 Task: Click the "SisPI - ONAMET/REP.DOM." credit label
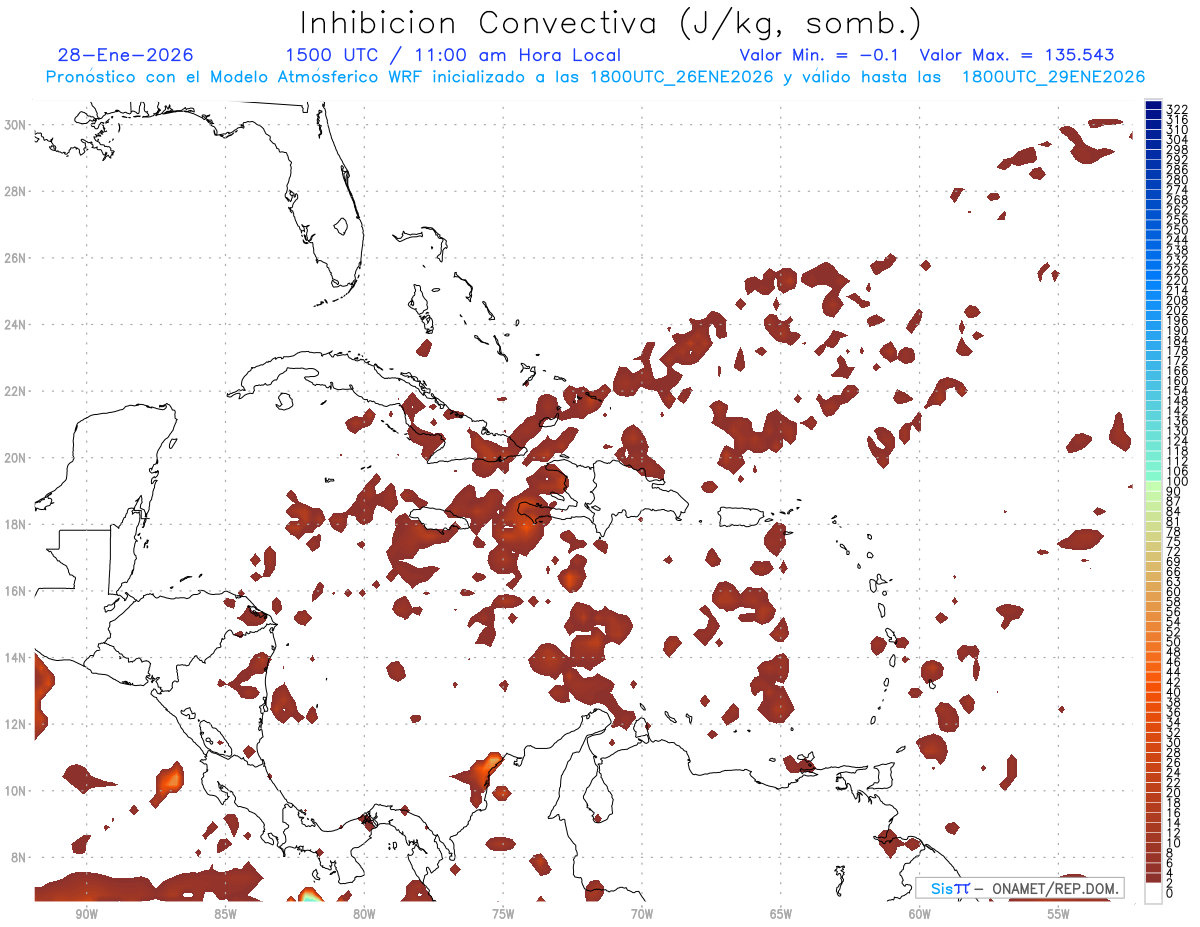pyautogui.click(x=1021, y=888)
